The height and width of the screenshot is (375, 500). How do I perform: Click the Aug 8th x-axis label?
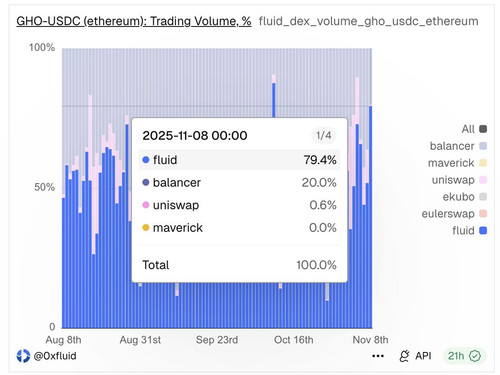point(63,340)
